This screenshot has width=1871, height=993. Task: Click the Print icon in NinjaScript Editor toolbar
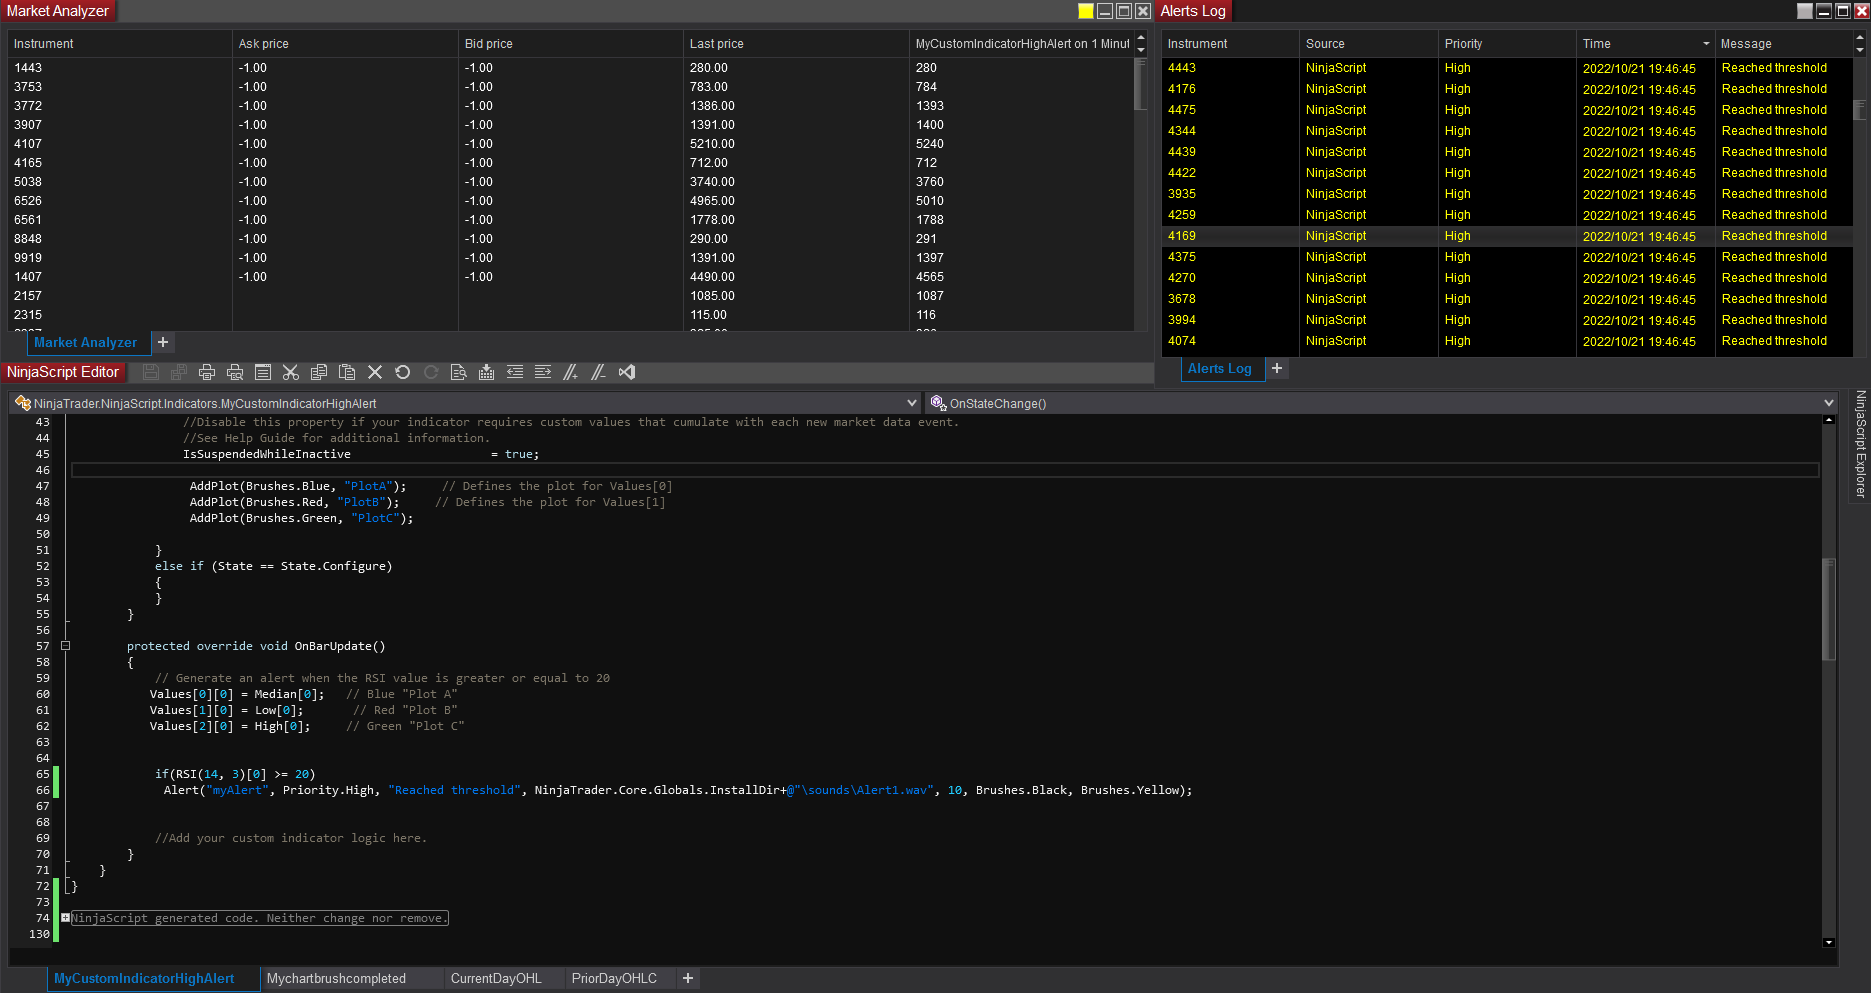(x=207, y=372)
